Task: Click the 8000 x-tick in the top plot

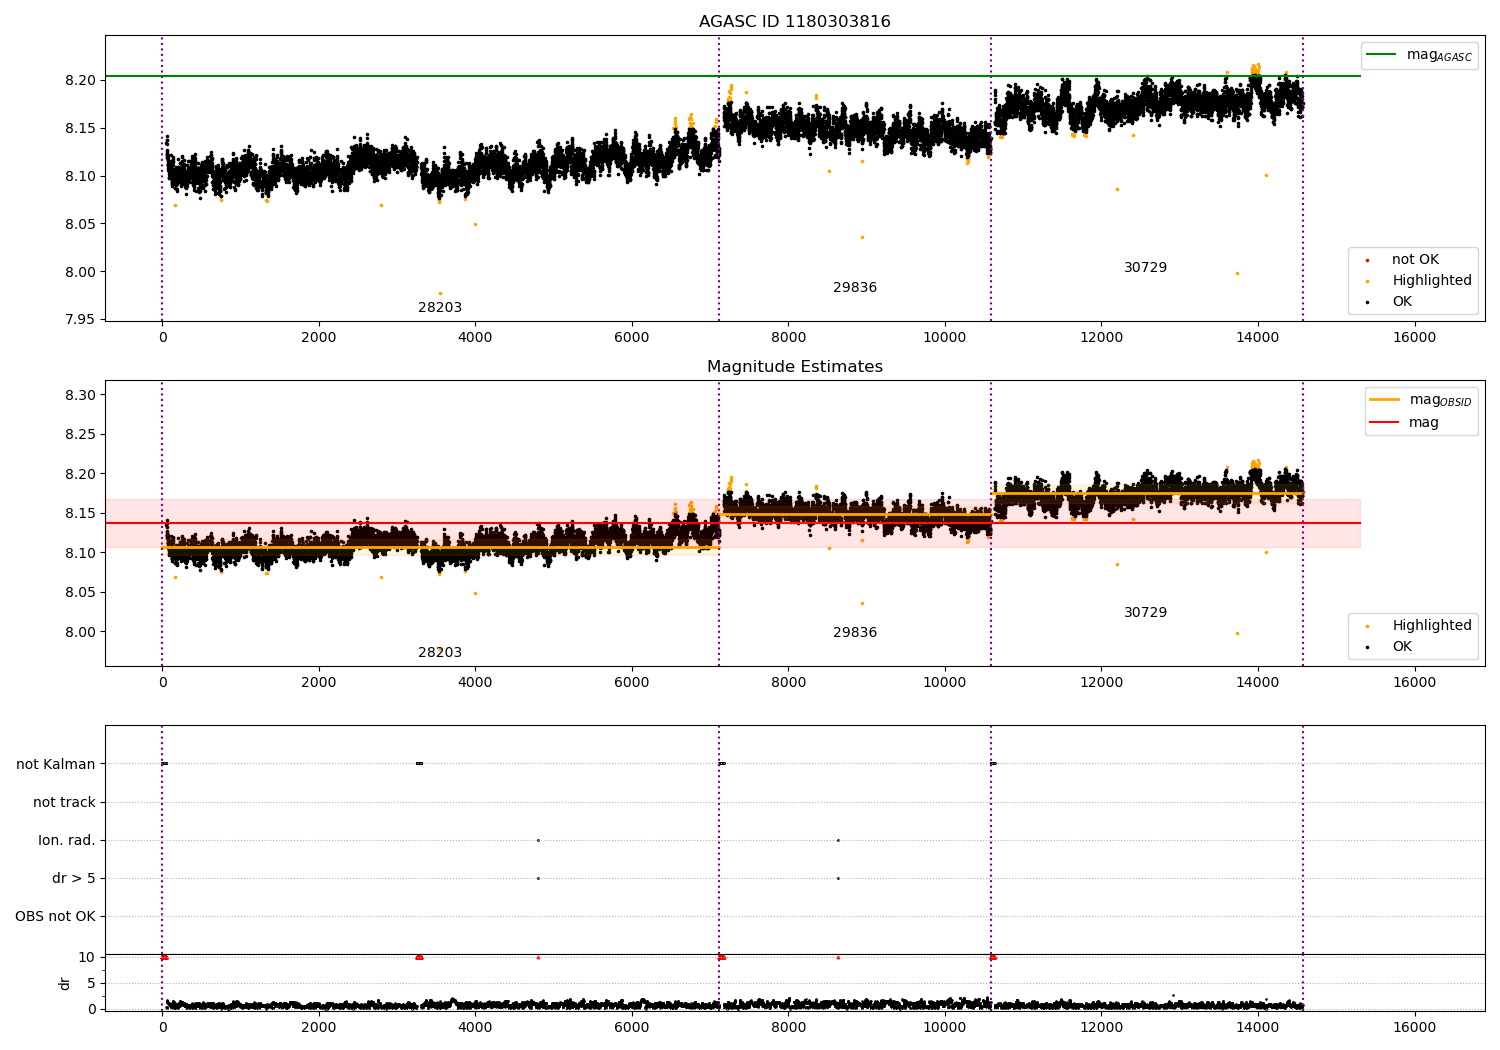Action: tap(788, 338)
